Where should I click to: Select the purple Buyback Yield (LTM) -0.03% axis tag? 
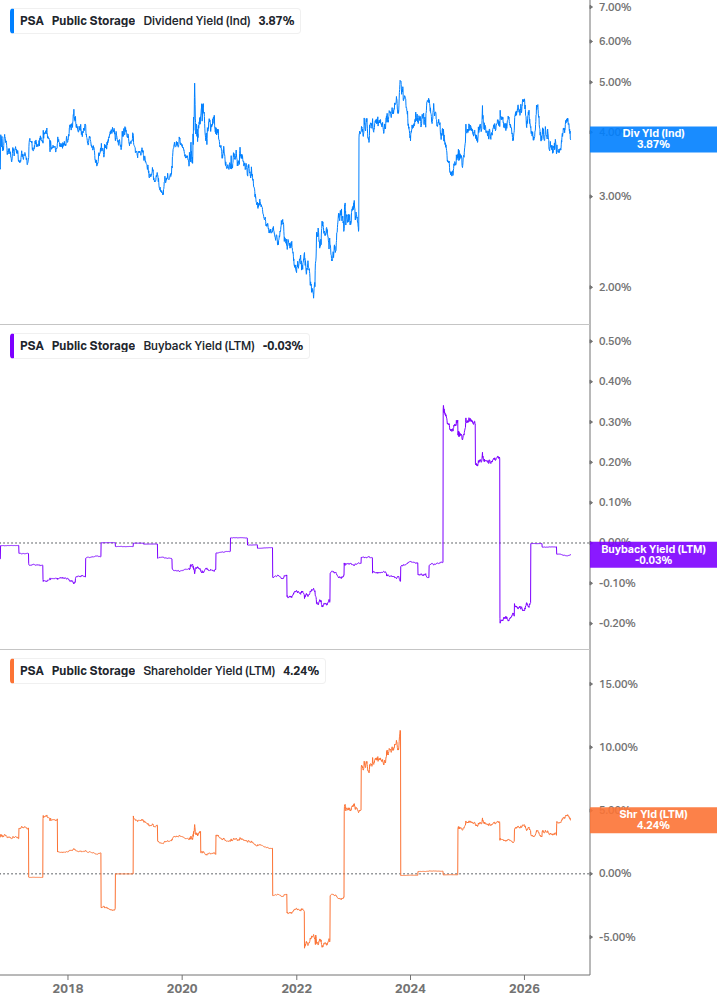click(653, 555)
